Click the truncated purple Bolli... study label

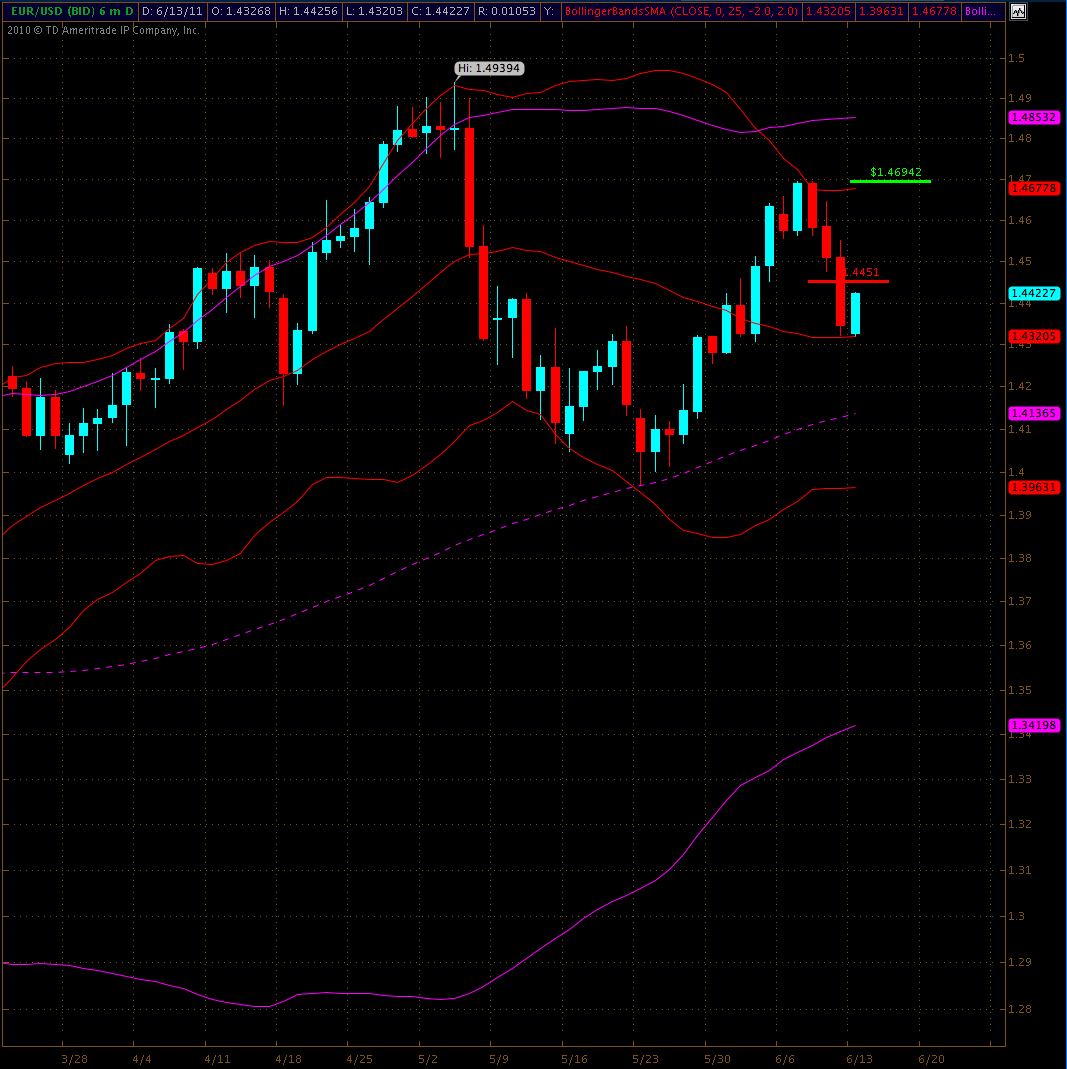pyautogui.click(x=981, y=12)
